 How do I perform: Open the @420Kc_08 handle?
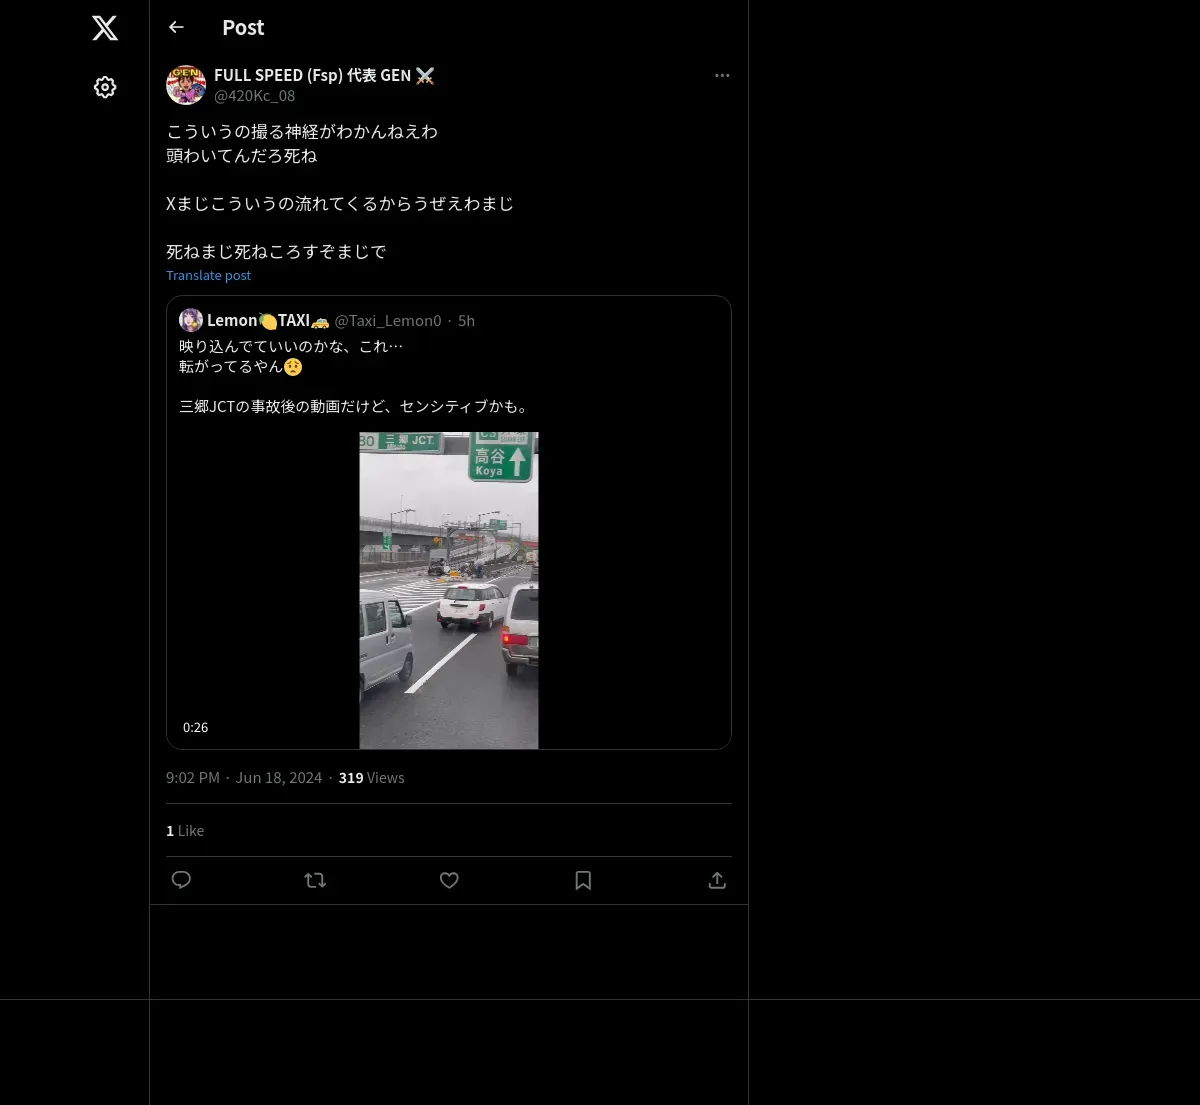click(x=254, y=96)
